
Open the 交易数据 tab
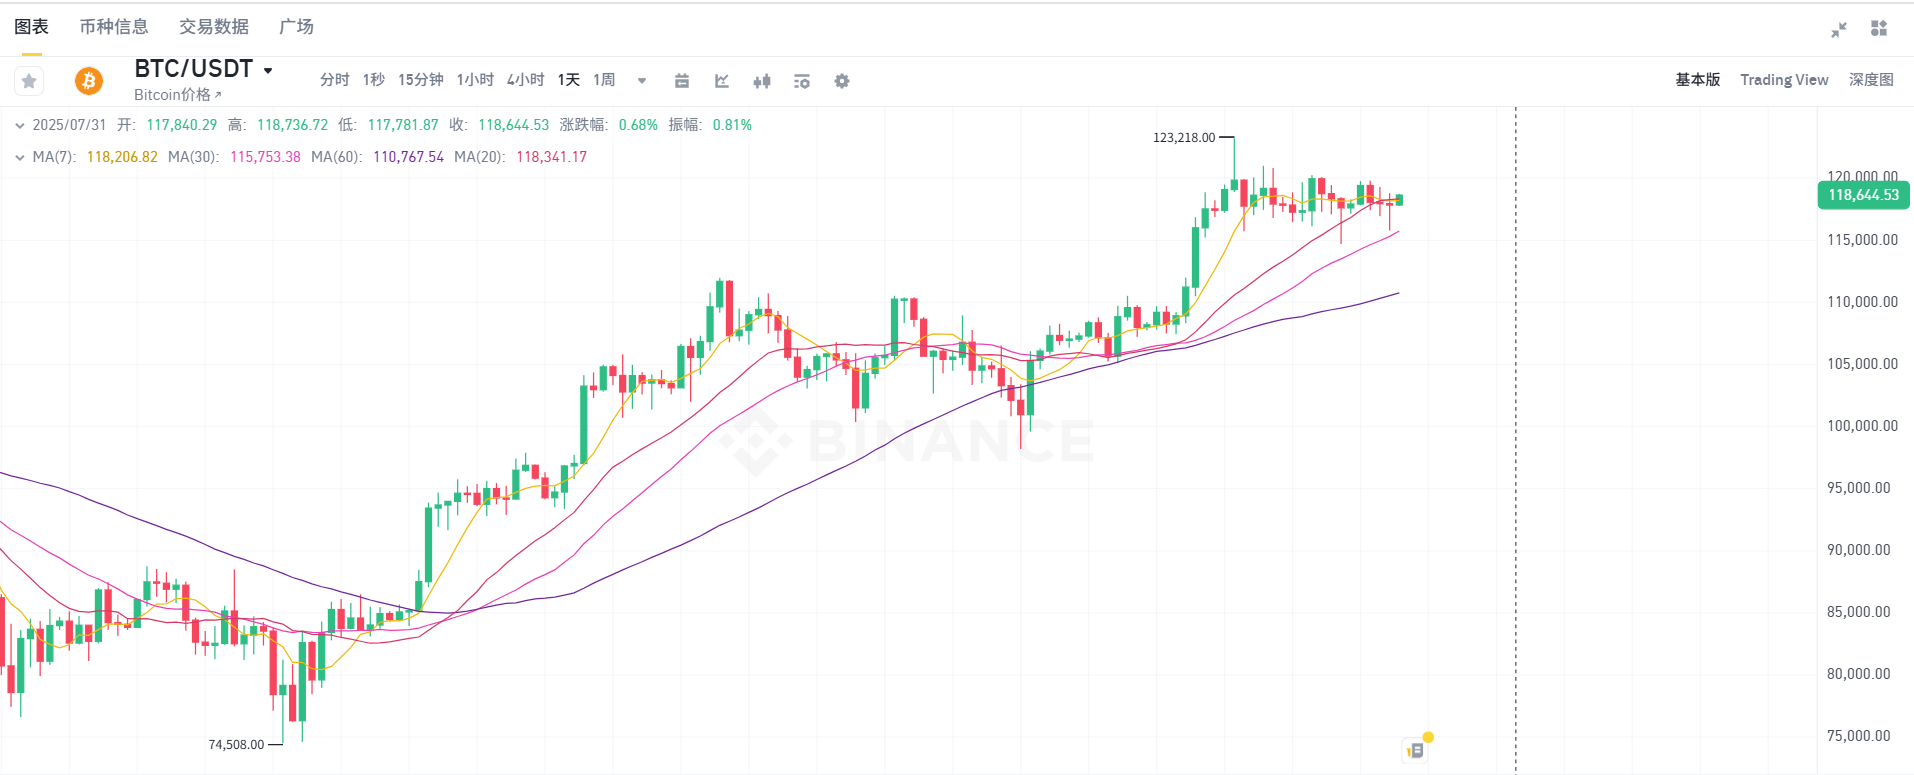pyautogui.click(x=214, y=27)
